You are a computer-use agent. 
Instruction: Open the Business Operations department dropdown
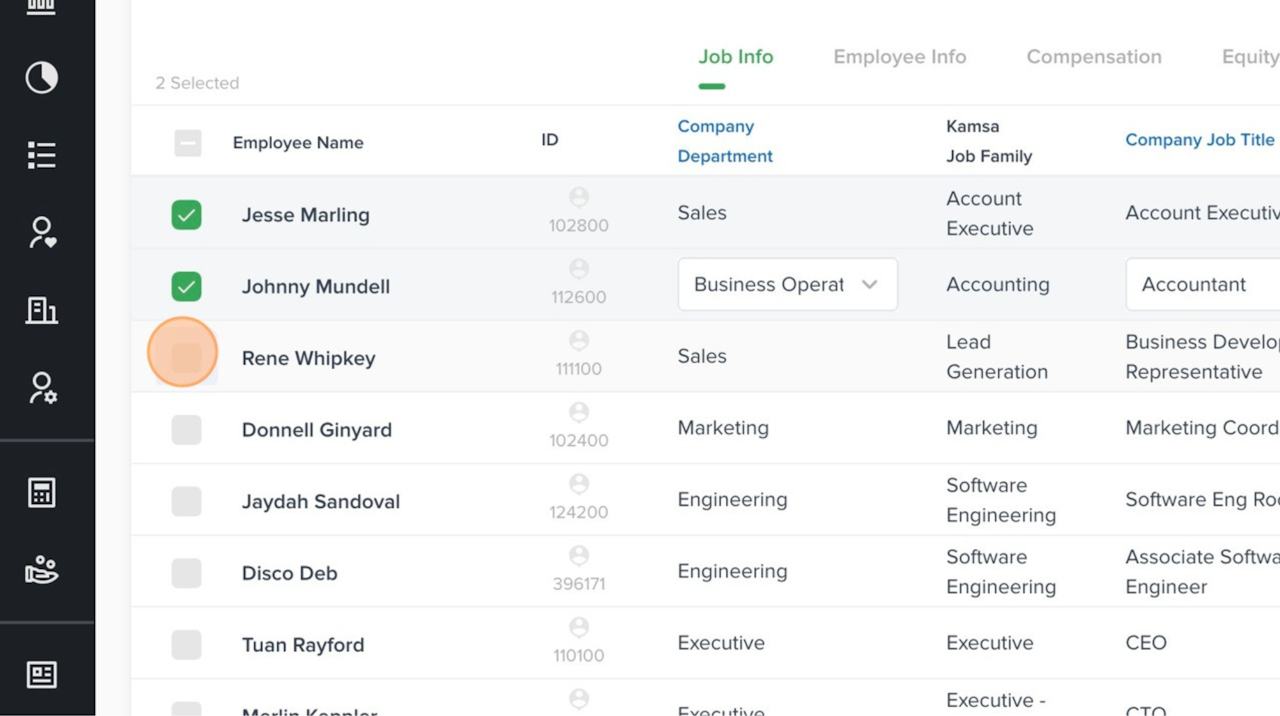pyautogui.click(x=787, y=285)
